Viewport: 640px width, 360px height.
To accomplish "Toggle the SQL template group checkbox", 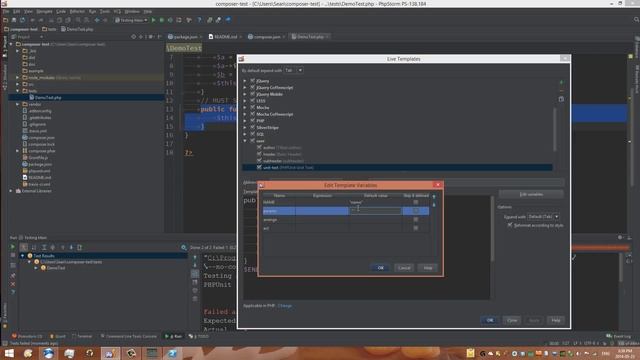I will (253, 134).
